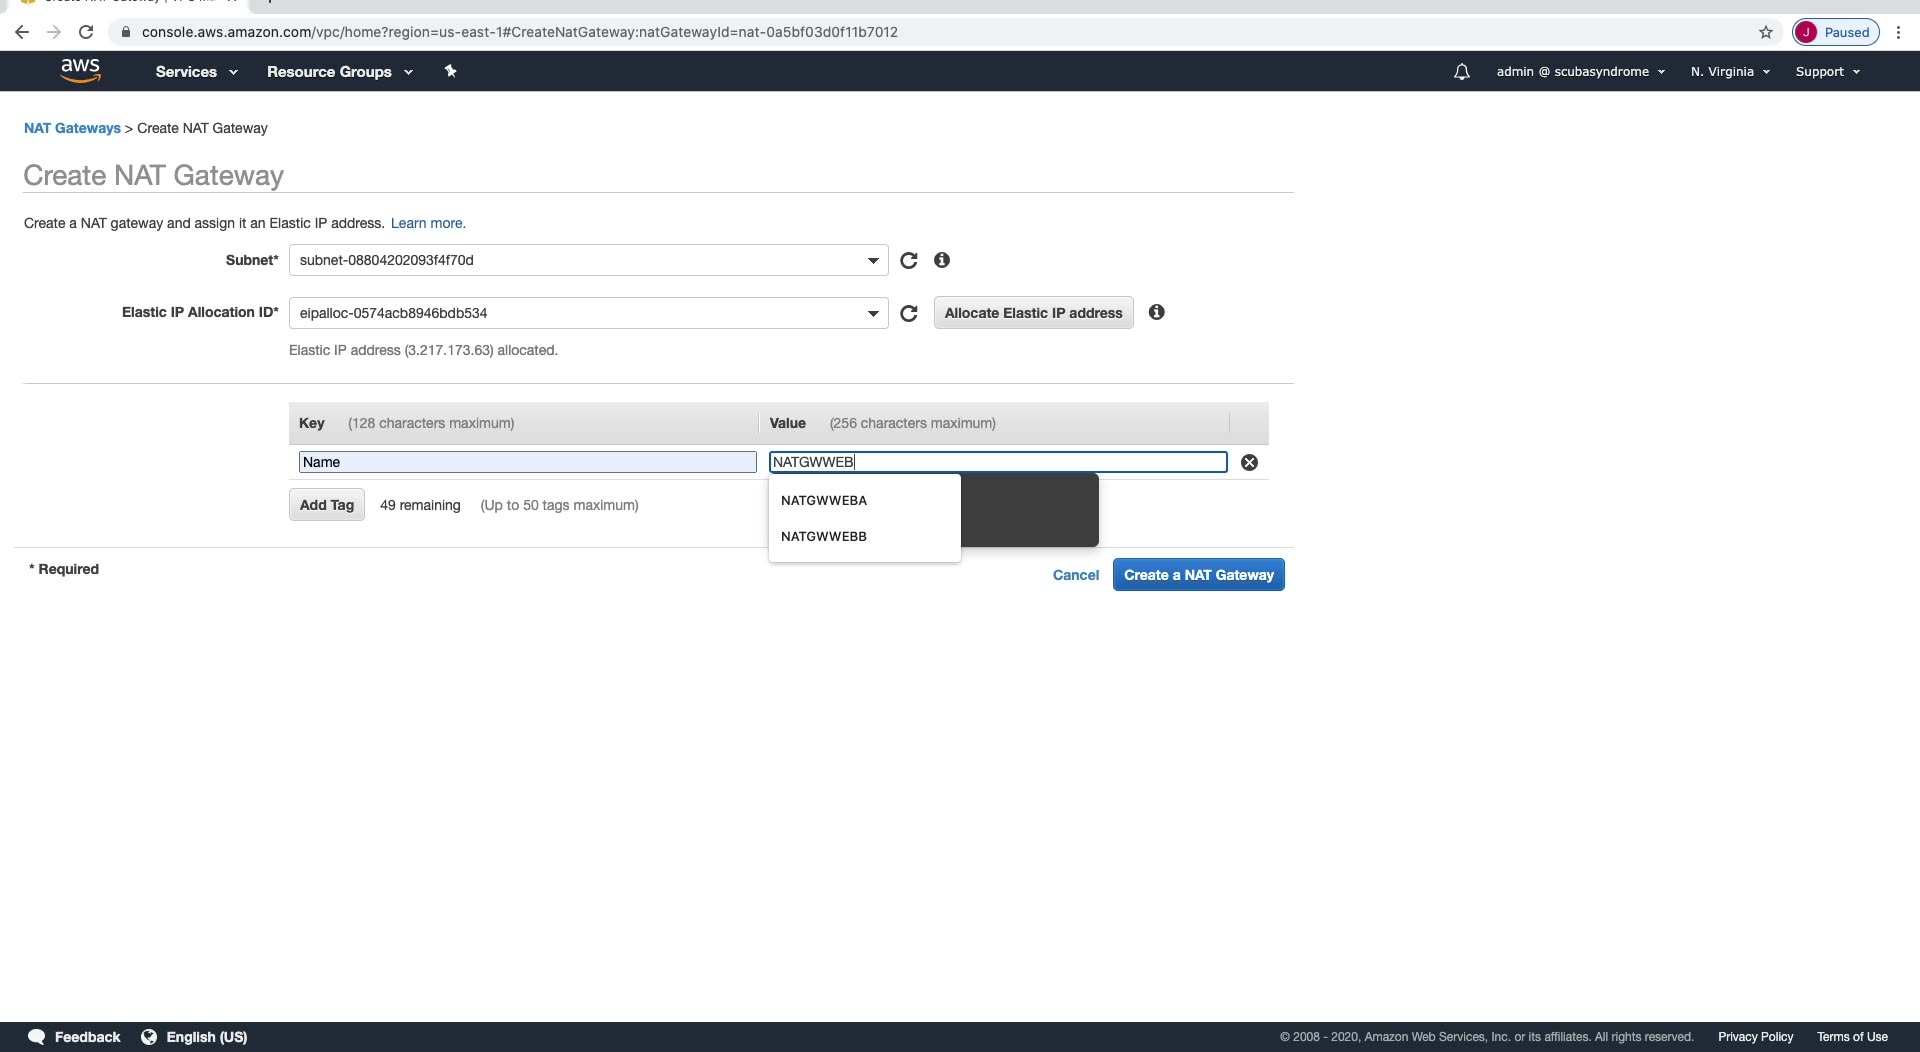The image size is (1920, 1052).
Task: Click the Add Tag button
Action: [x=327, y=505]
